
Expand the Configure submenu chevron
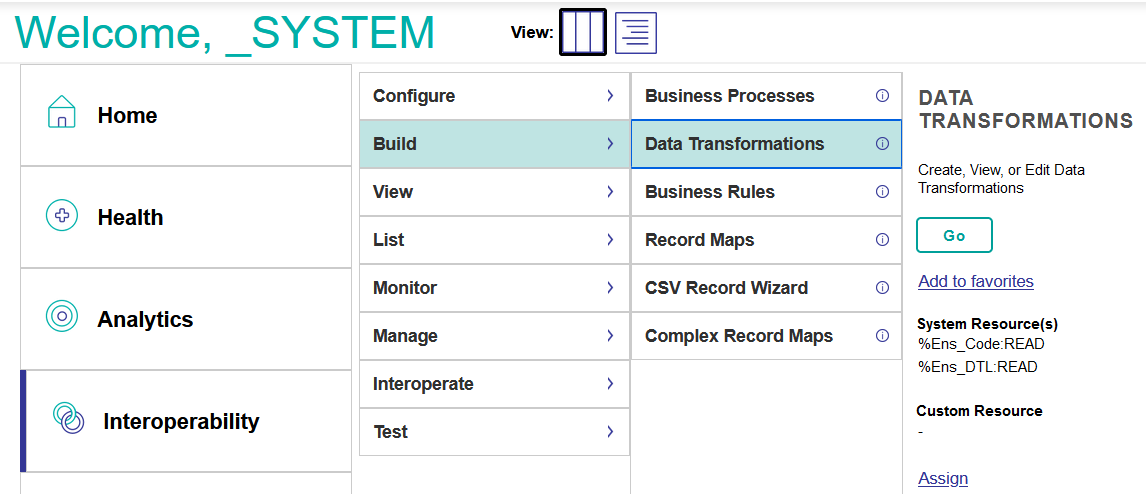[610, 96]
